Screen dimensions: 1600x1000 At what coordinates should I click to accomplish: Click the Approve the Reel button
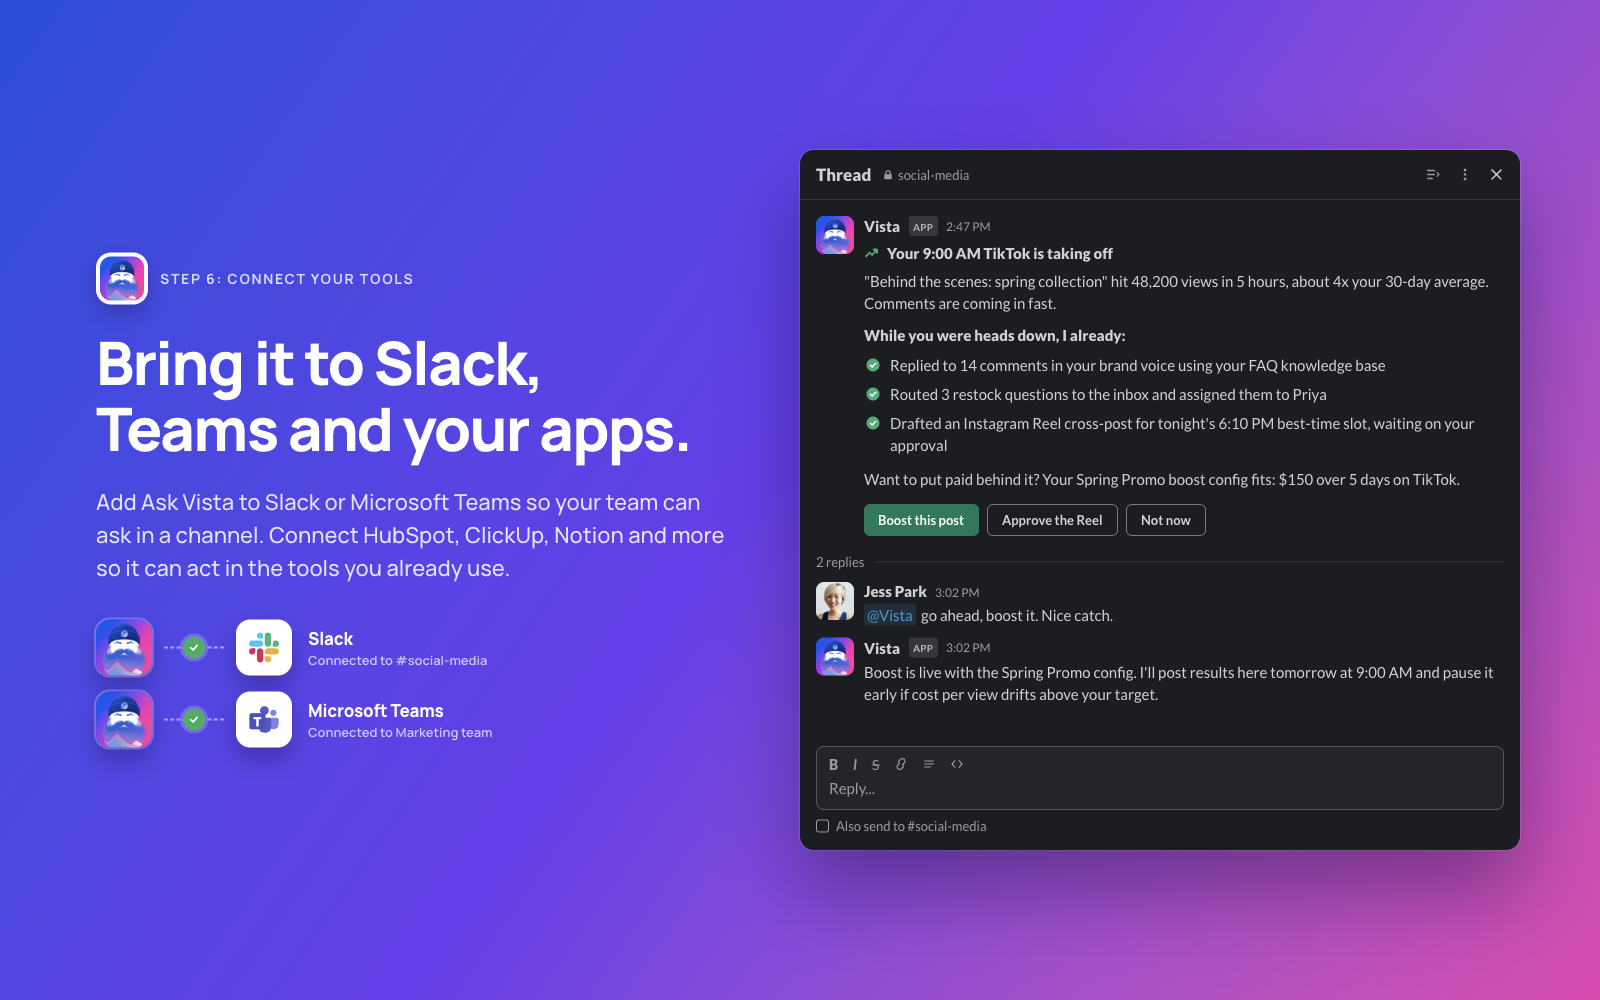tap(1052, 520)
